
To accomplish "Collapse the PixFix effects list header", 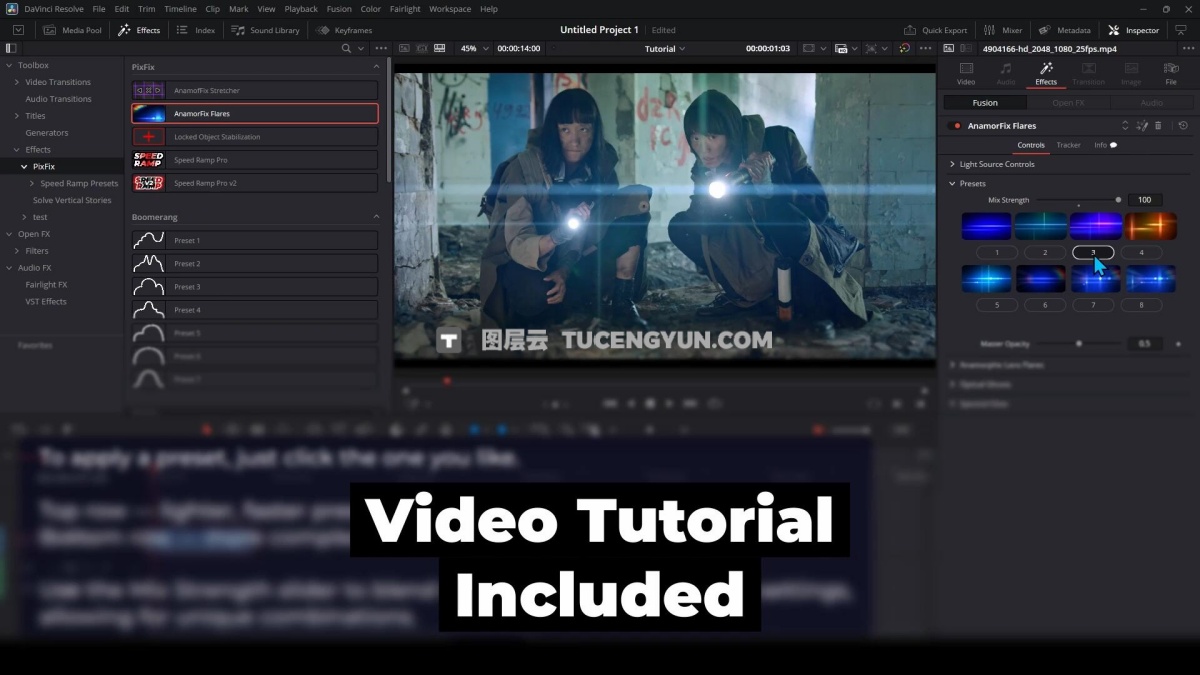I will (x=377, y=67).
